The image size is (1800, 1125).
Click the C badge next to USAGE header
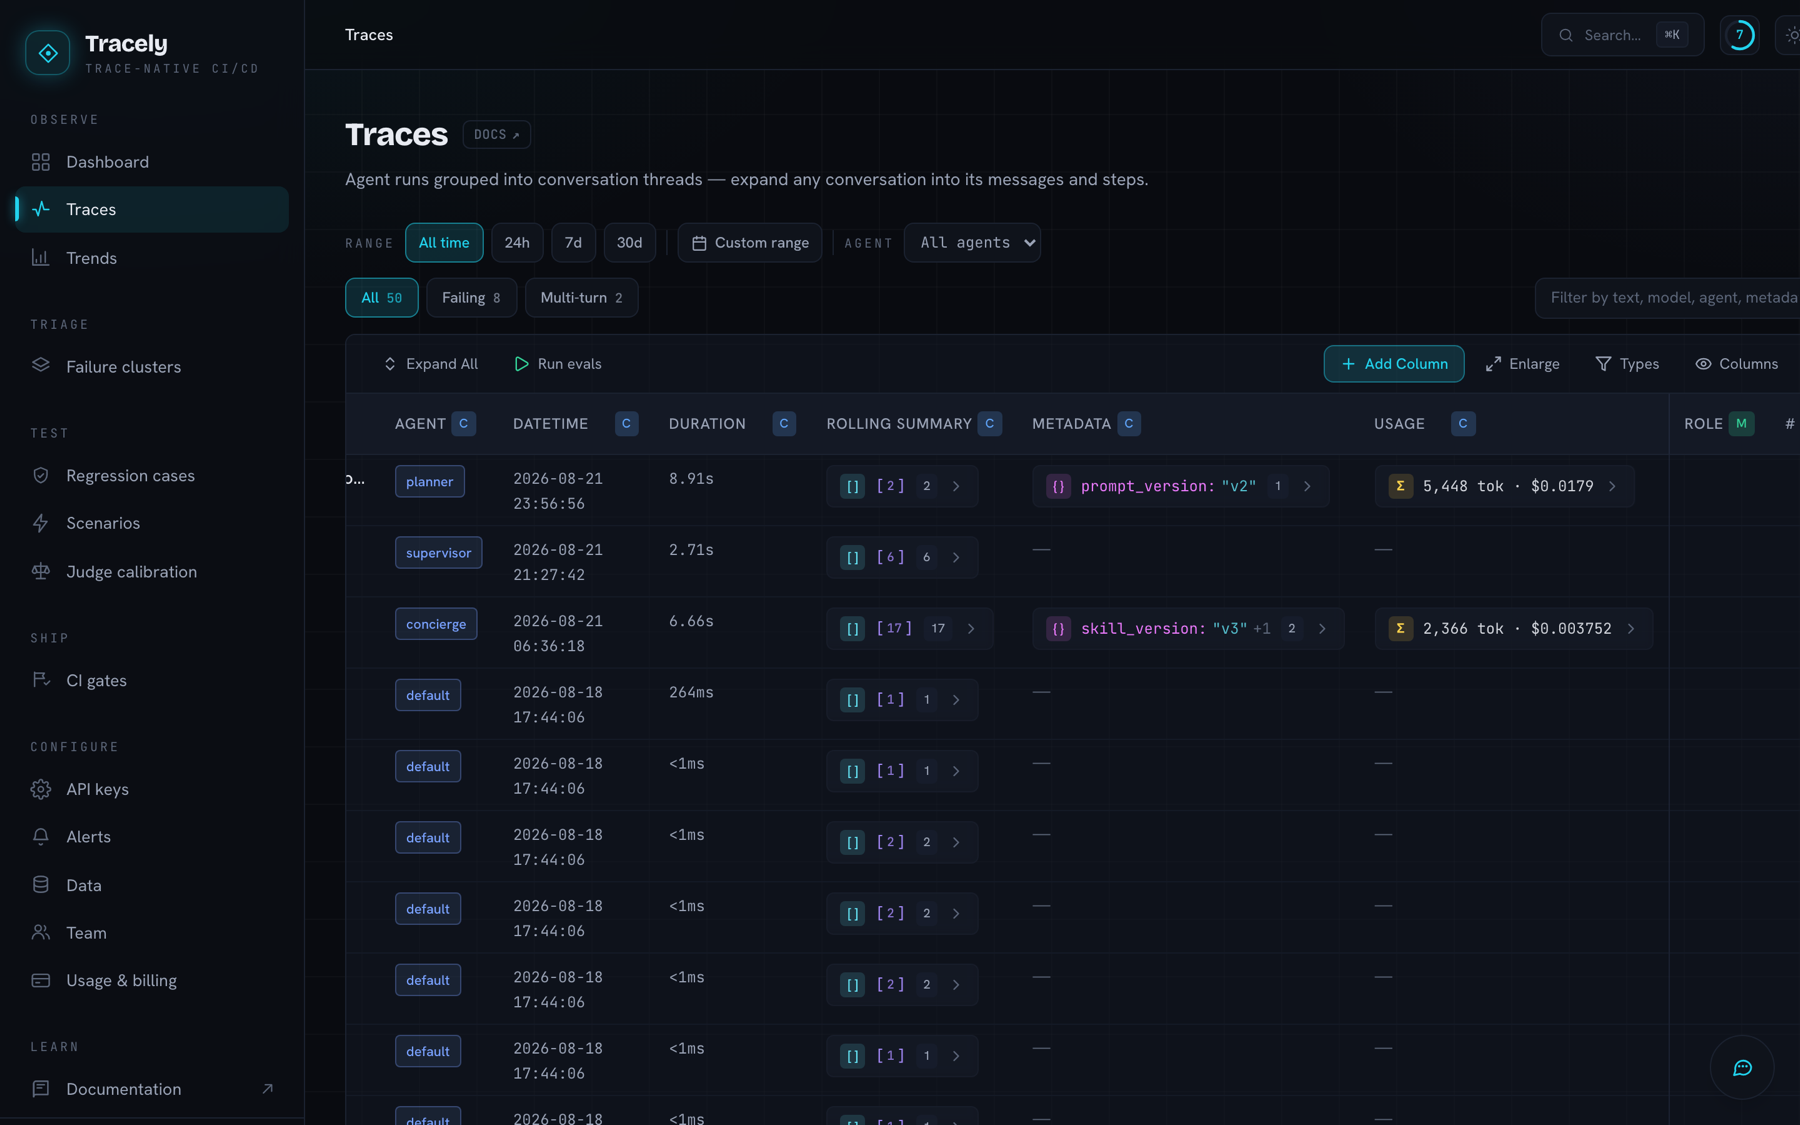click(1463, 424)
